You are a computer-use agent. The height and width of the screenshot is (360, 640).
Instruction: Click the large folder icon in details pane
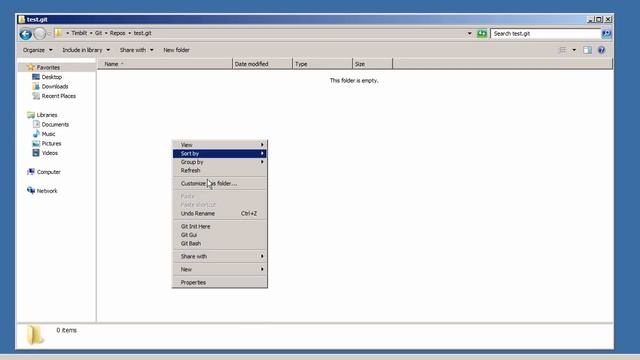point(35,335)
